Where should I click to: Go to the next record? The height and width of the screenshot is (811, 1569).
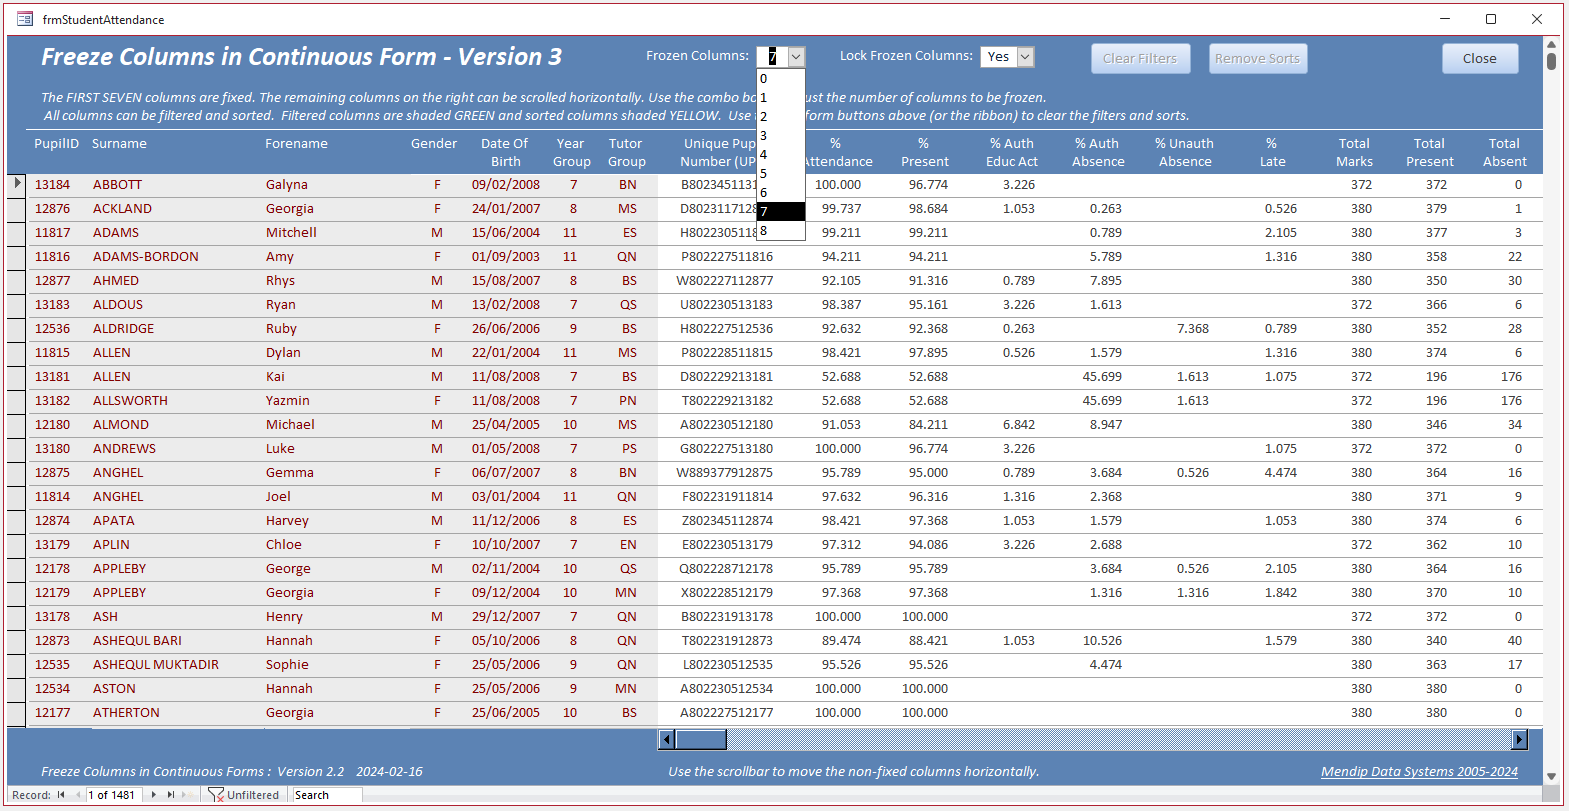153,795
